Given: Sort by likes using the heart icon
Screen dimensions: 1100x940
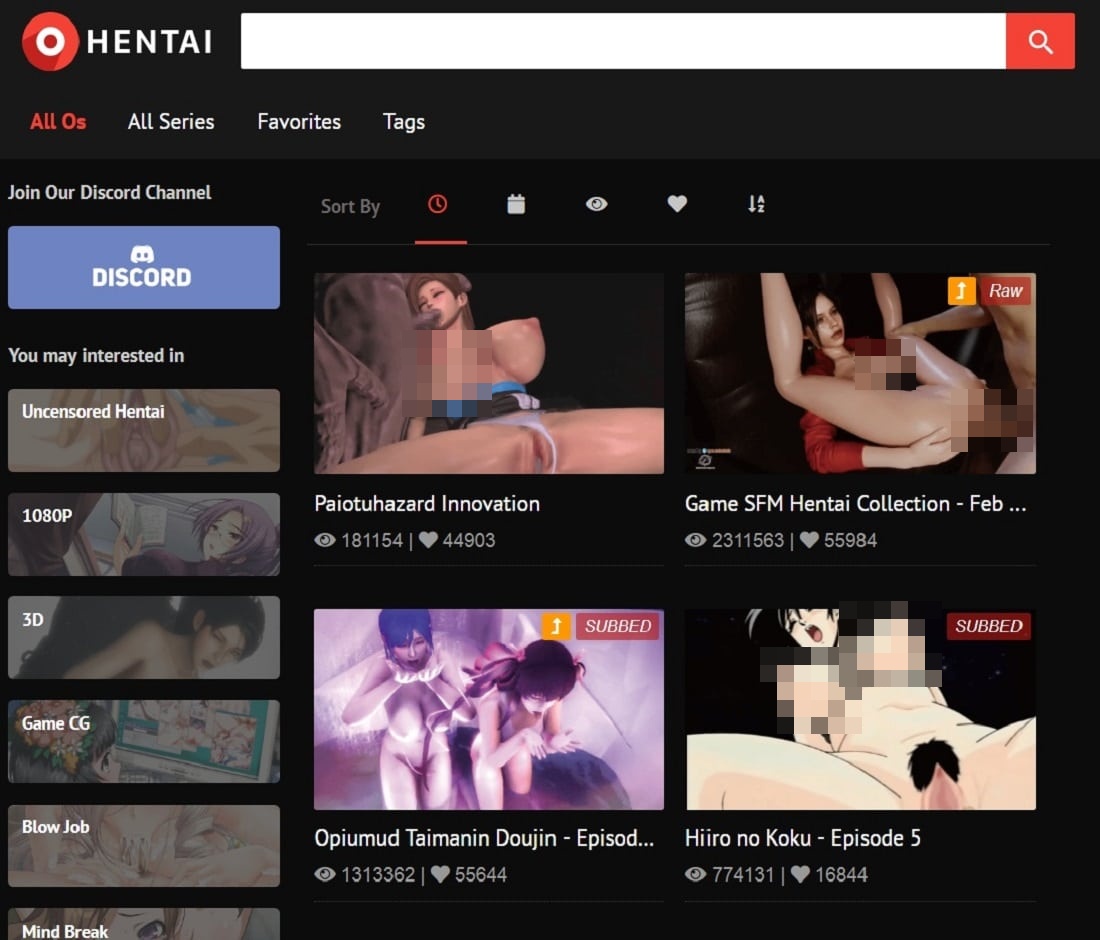Looking at the screenshot, I should 677,205.
